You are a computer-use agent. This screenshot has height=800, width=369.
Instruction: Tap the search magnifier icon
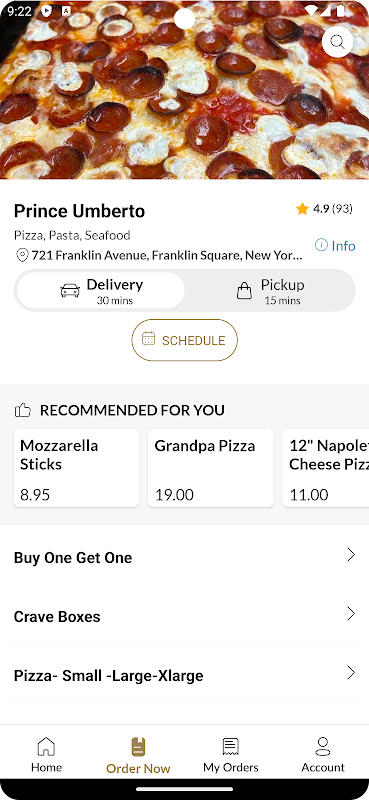pos(337,41)
